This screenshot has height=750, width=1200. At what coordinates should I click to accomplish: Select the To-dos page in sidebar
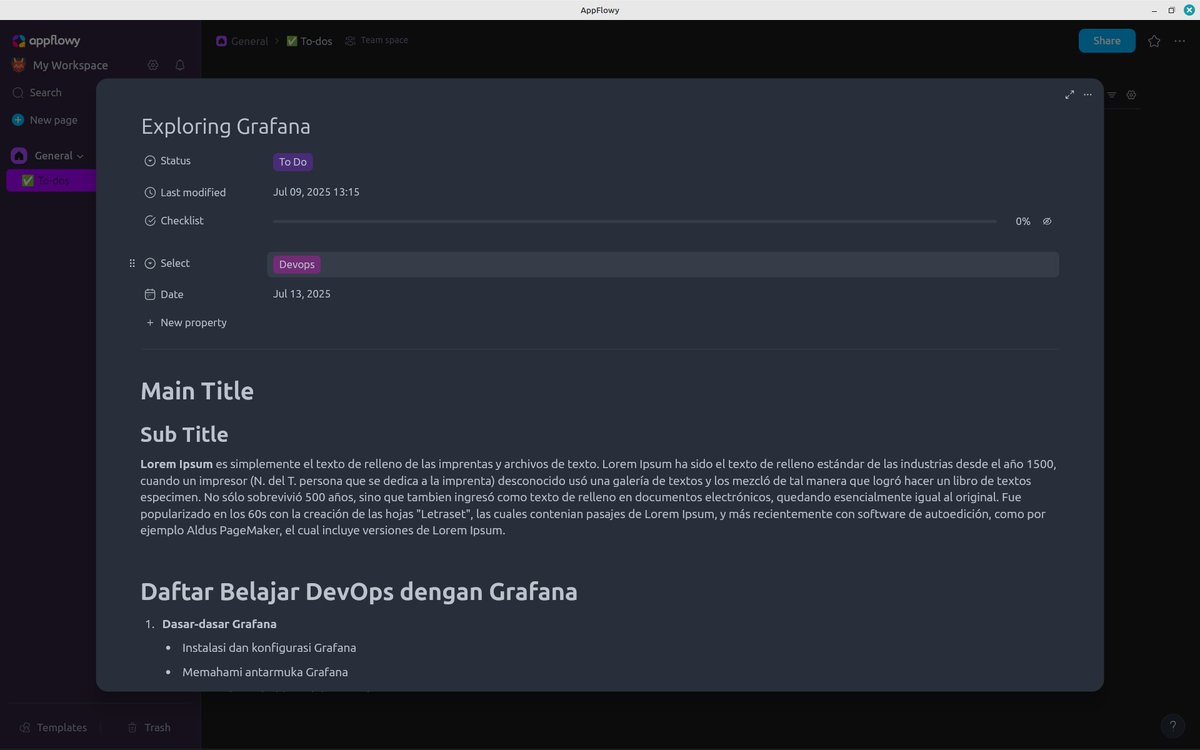tap(52, 181)
